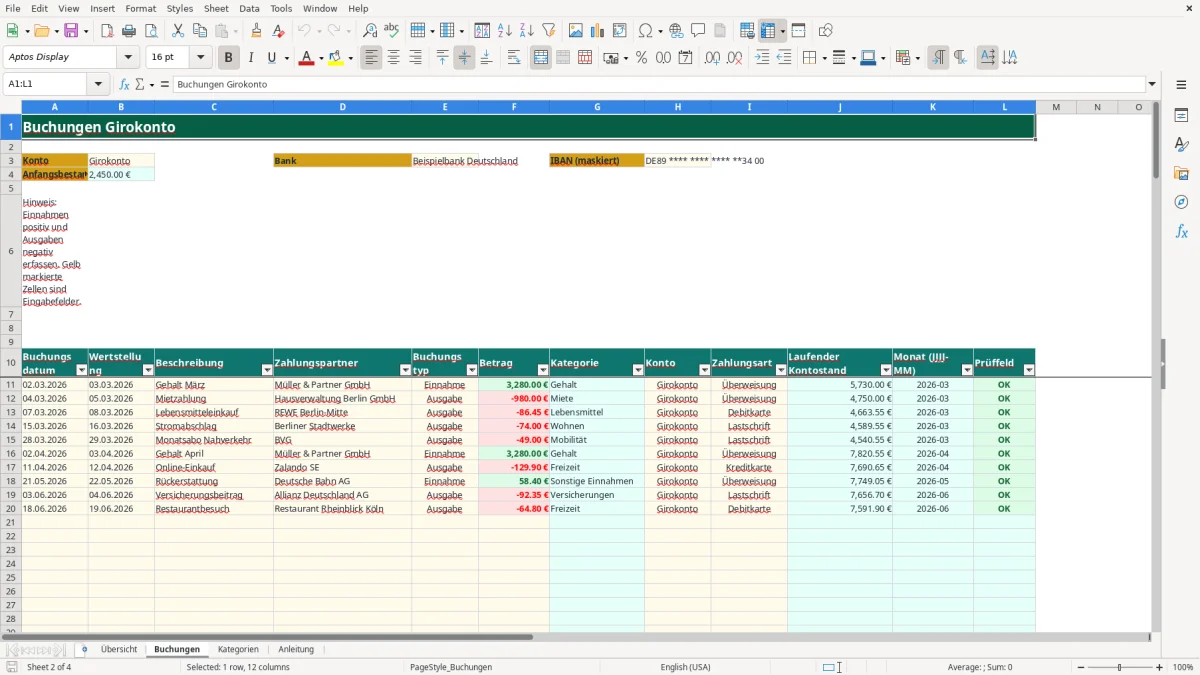This screenshot has width=1200, height=675.
Task: Toggle Center Vertically alignment
Action: point(464,58)
